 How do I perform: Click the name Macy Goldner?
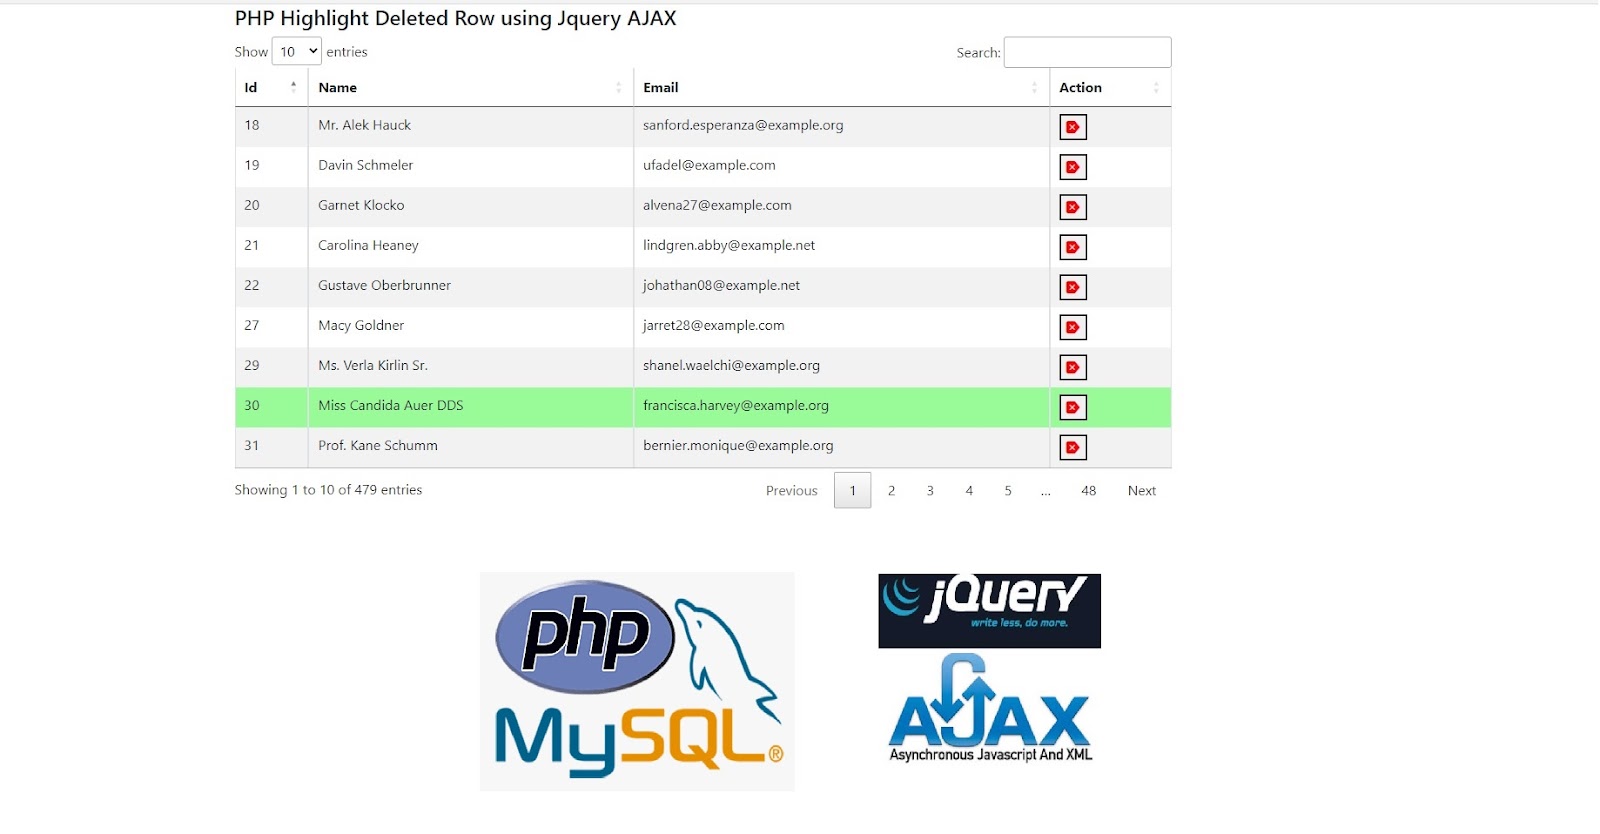click(361, 325)
